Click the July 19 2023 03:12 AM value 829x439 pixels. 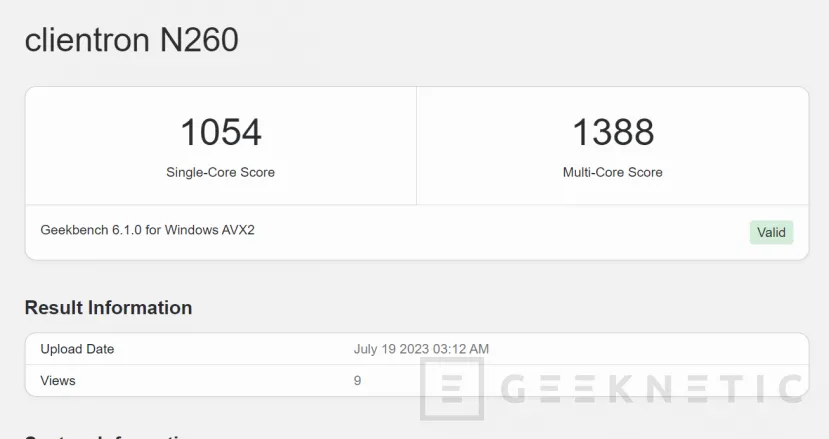click(x=421, y=349)
